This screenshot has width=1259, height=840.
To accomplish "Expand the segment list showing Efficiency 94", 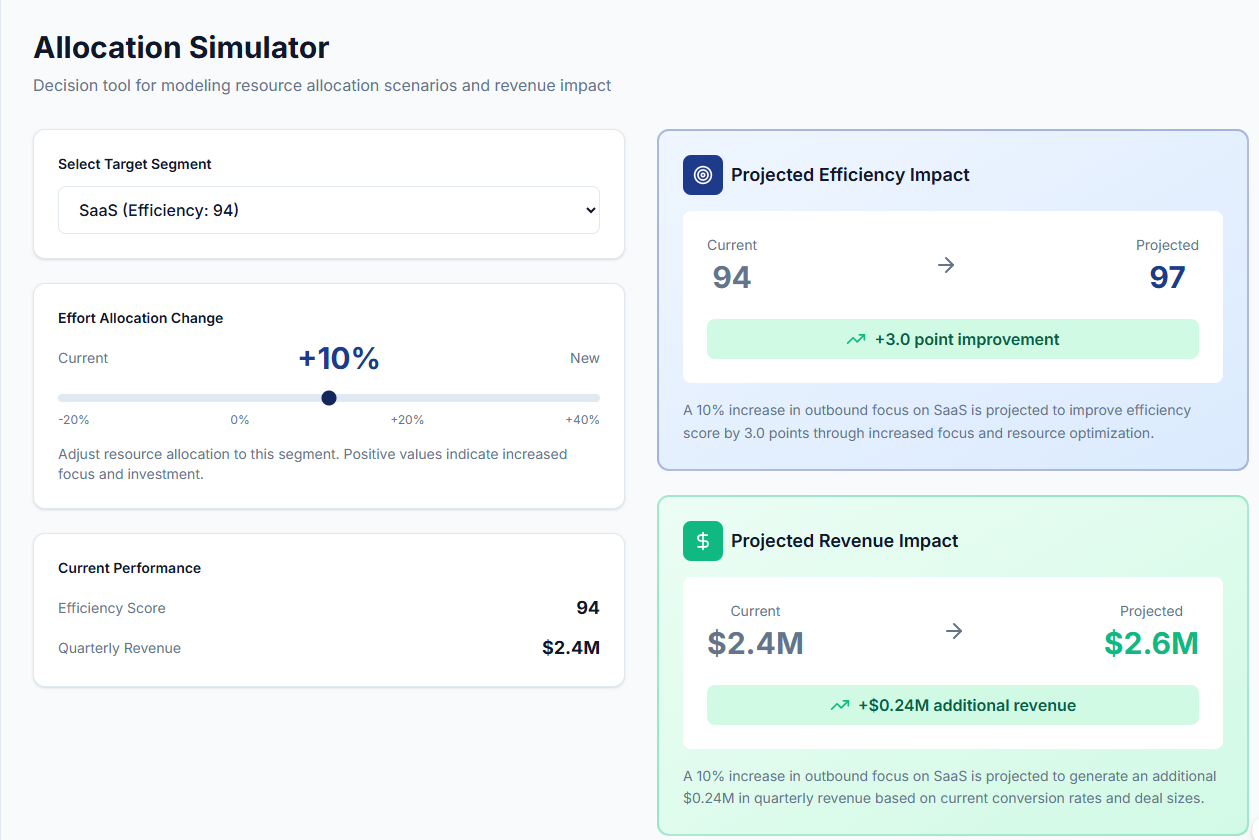I will coord(328,210).
